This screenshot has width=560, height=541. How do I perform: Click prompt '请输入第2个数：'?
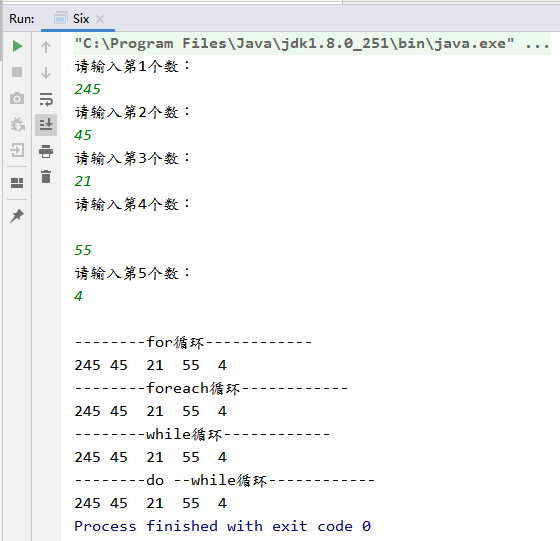coord(132,112)
